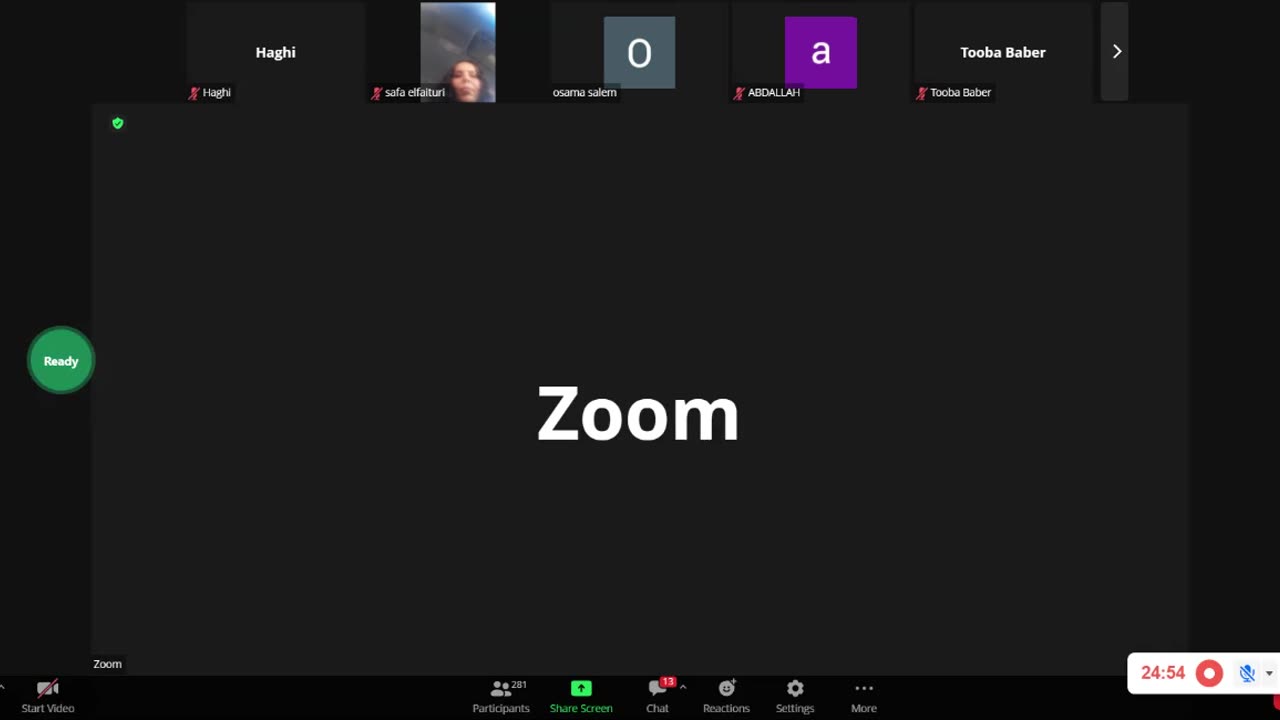This screenshot has height=720, width=1280.
Task: Open the Participants panel
Action: point(501,697)
